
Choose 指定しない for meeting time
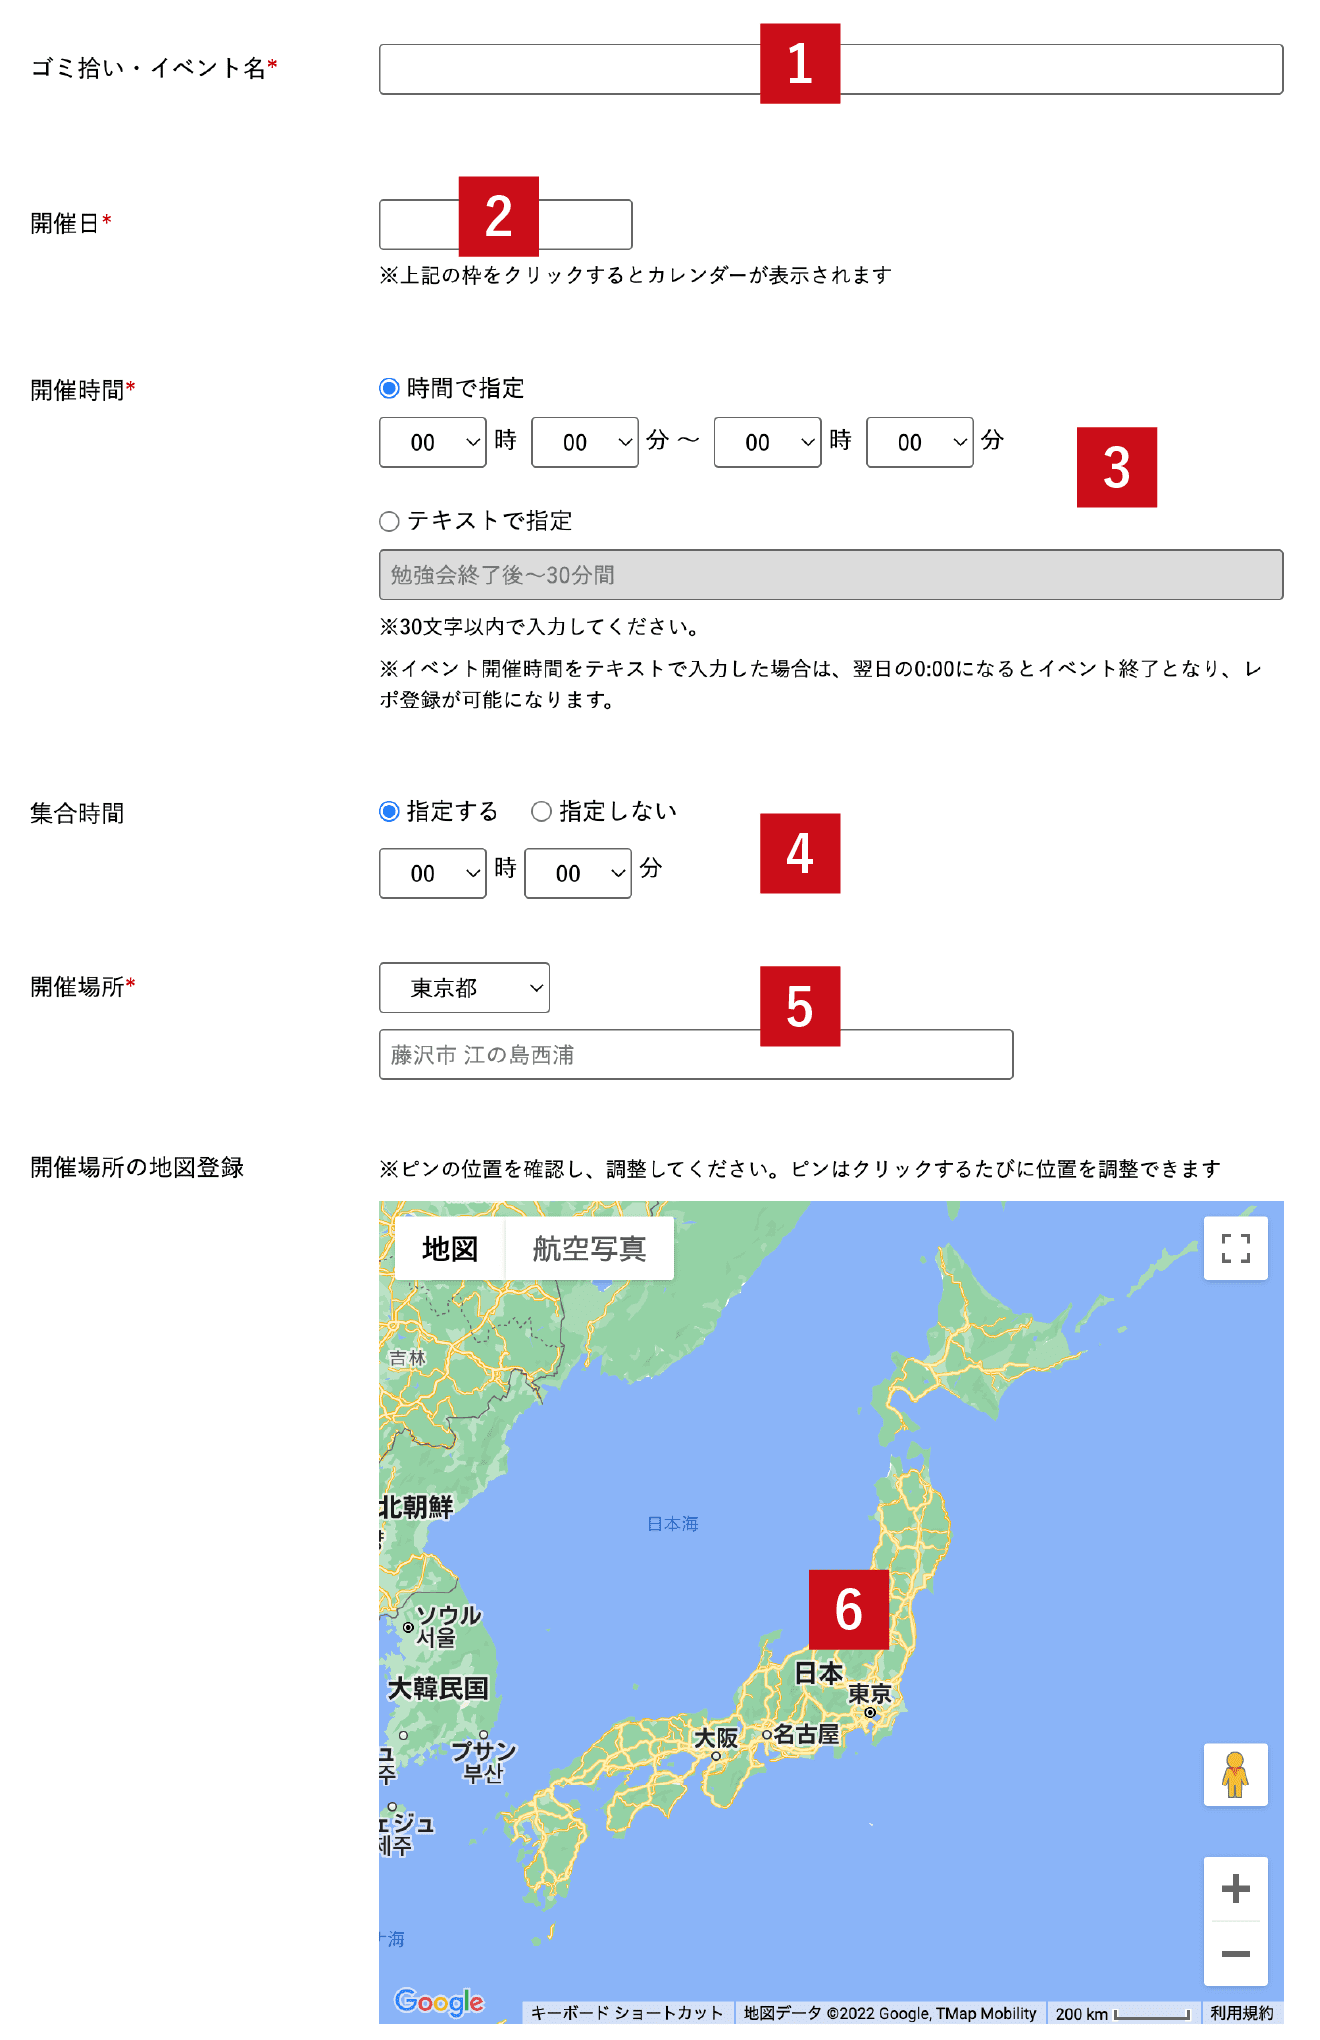[x=541, y=811]
